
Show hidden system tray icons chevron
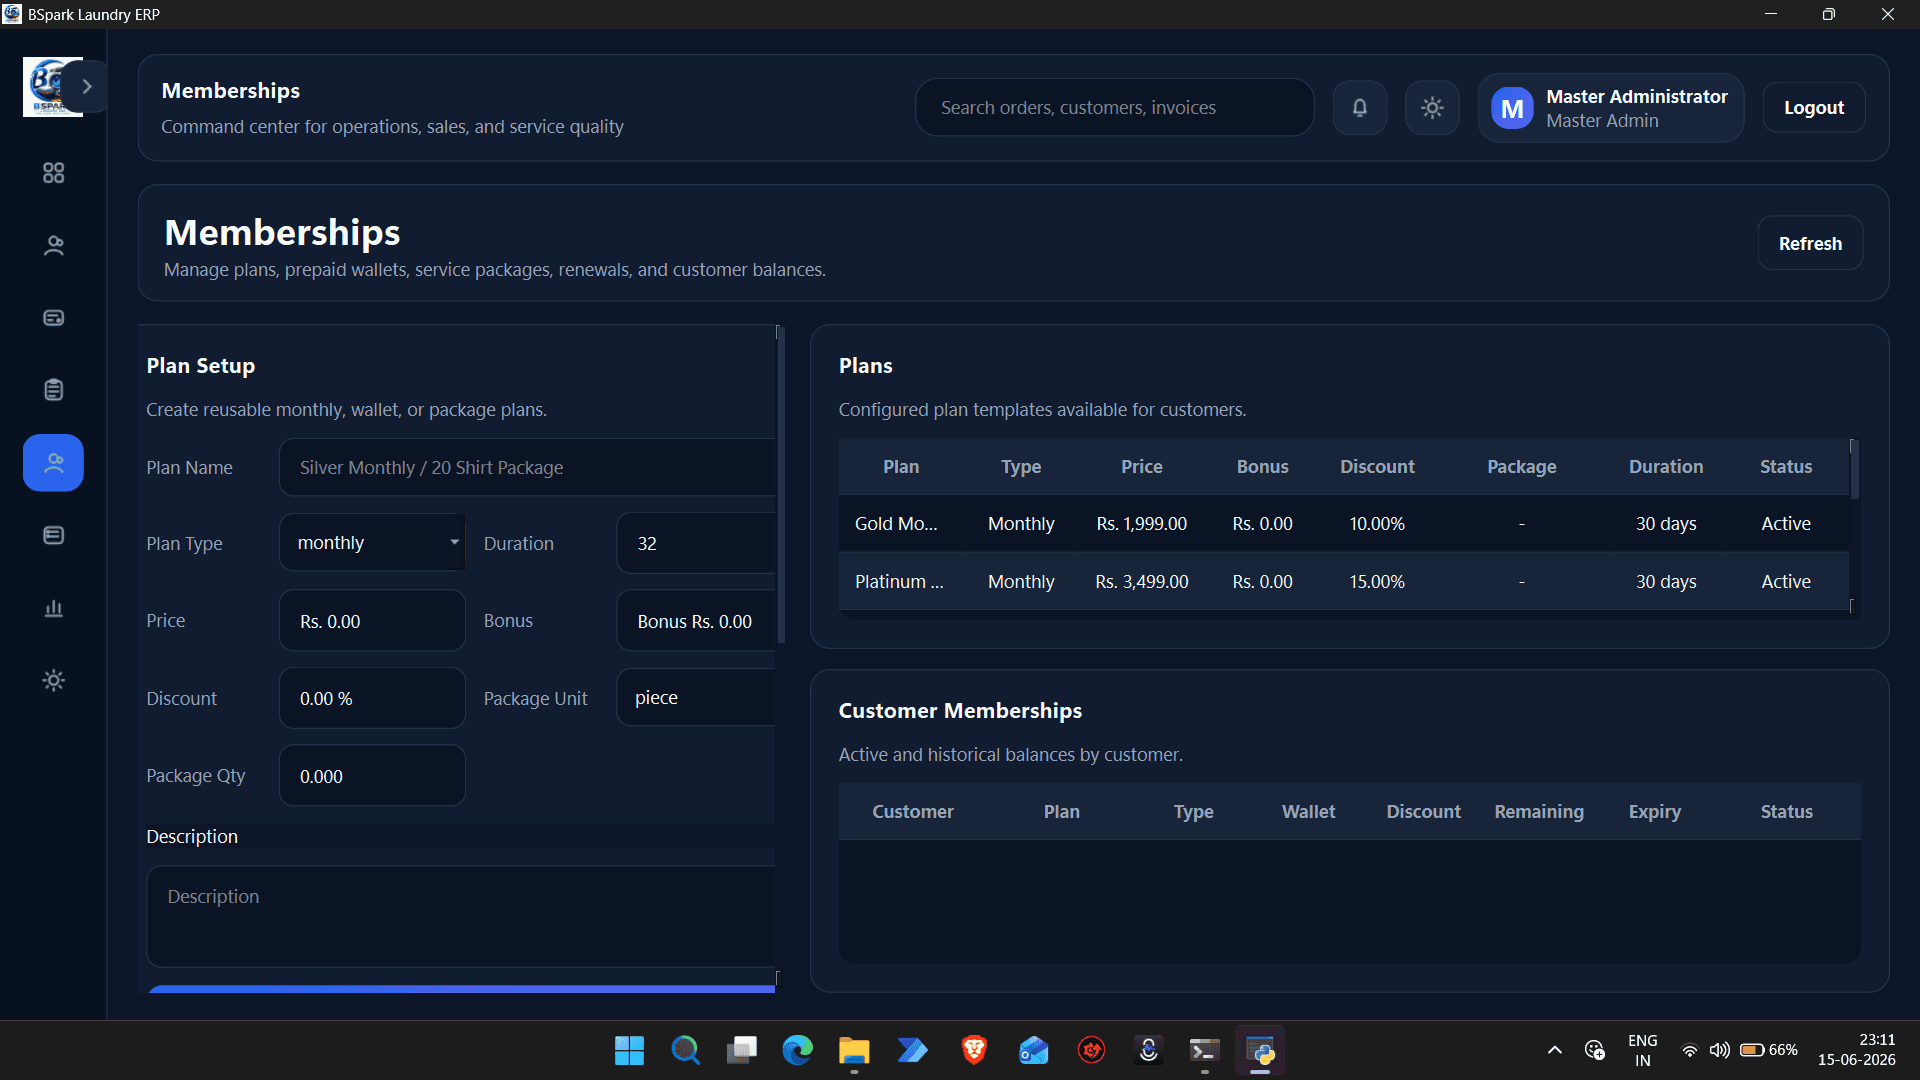pos(1554,1050)
